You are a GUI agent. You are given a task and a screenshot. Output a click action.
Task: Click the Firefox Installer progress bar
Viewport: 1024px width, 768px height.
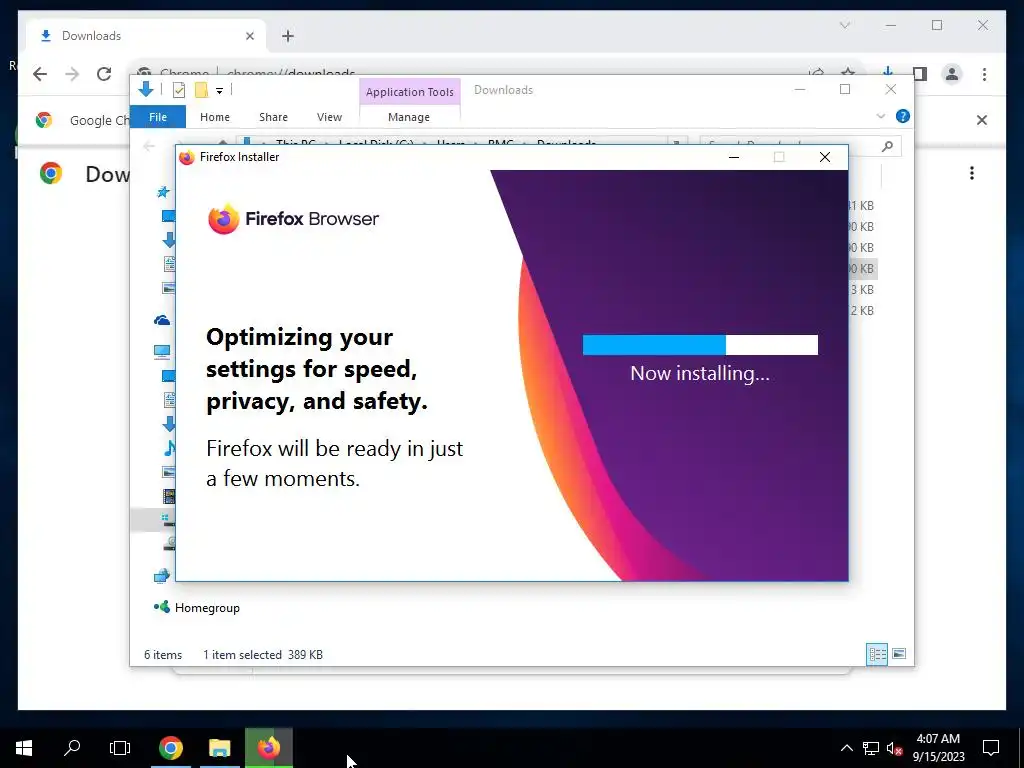click(x=700, y=345)
